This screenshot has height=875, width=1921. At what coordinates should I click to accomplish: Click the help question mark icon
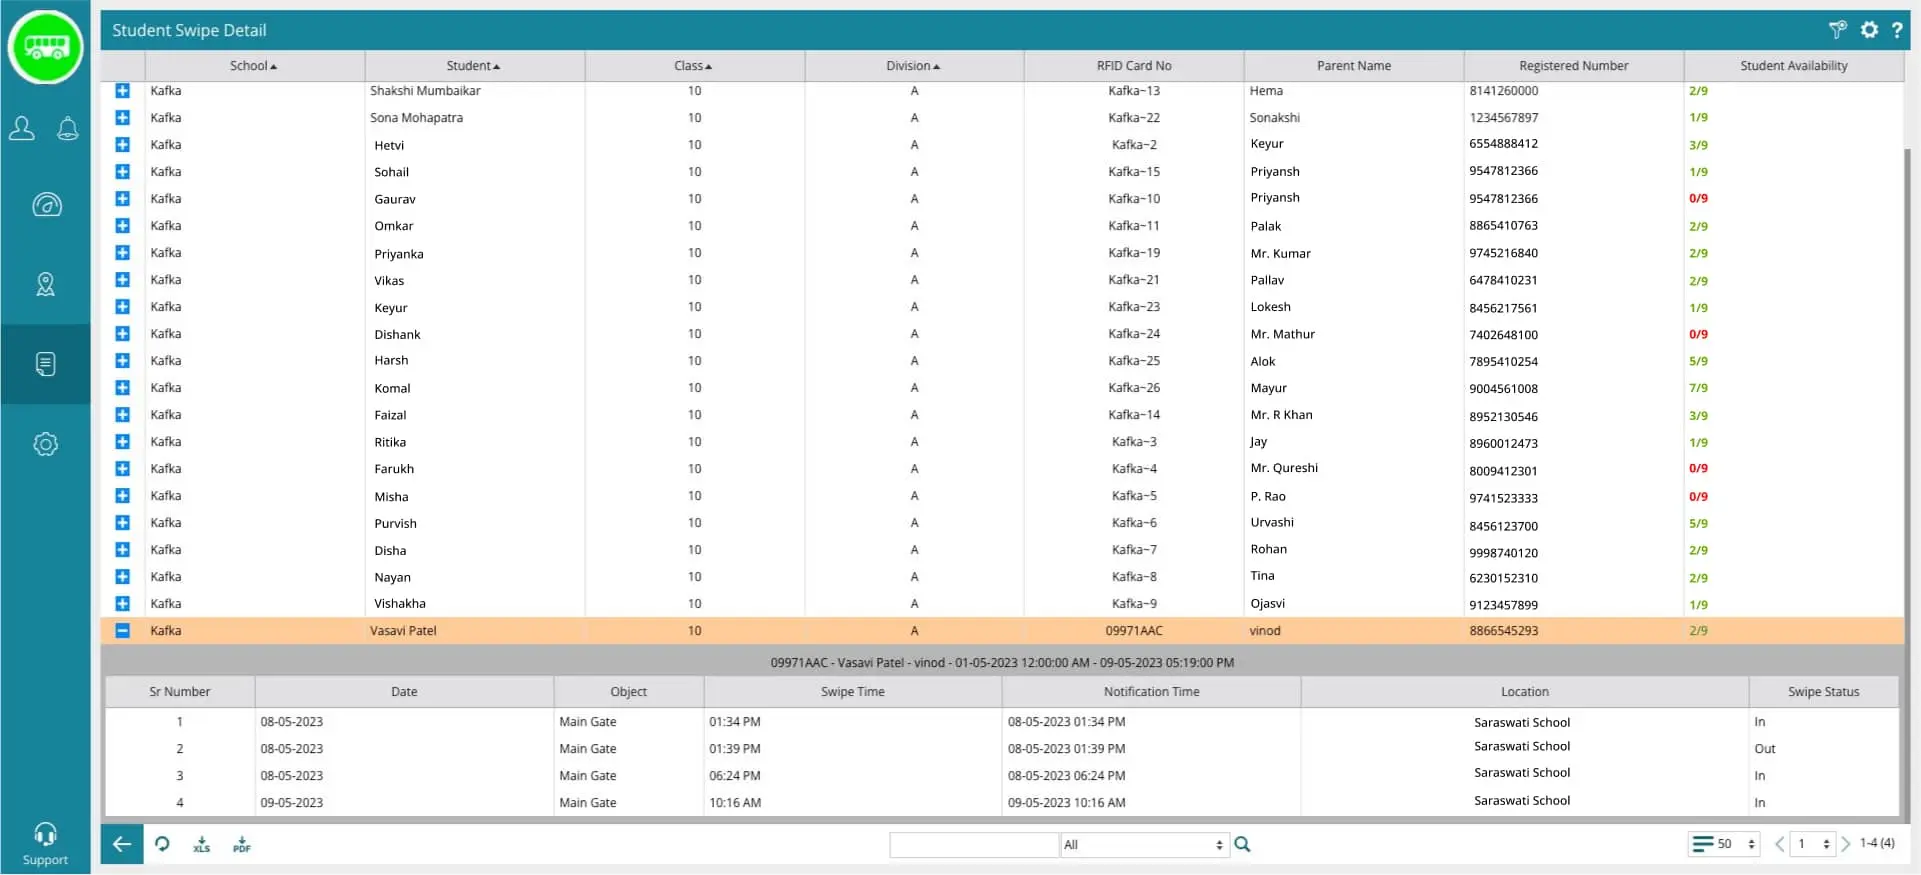[1897, 30]
